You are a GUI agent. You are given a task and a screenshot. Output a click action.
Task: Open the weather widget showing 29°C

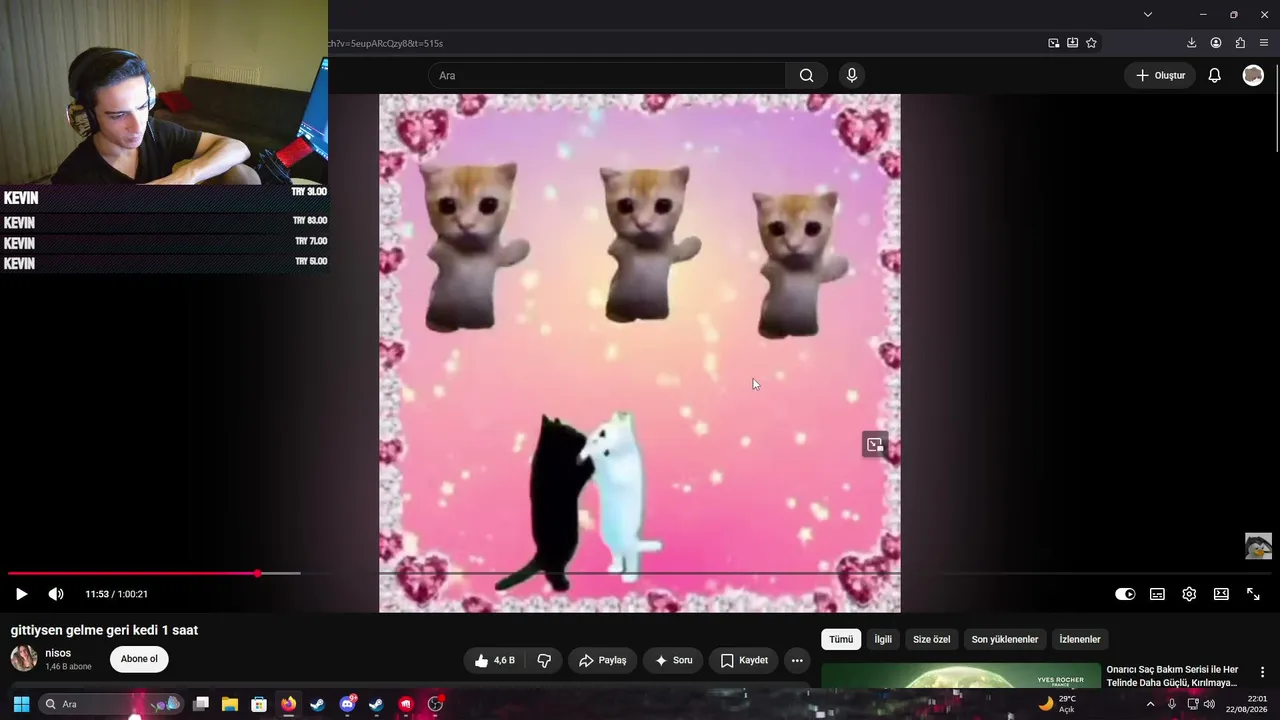(1057, 704)
